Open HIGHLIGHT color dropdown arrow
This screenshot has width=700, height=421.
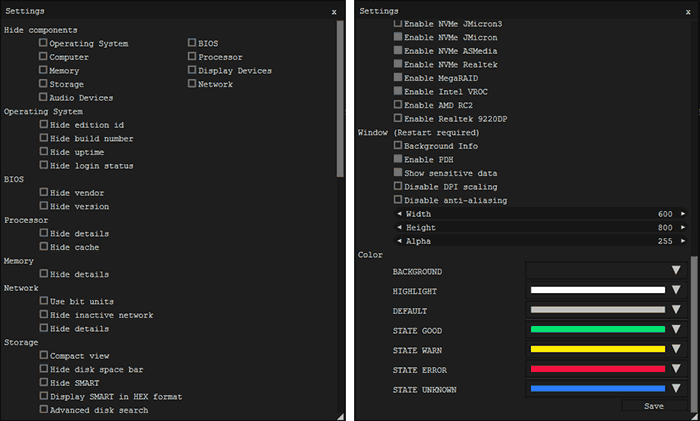pyautogui.click(x=676, y=290)
